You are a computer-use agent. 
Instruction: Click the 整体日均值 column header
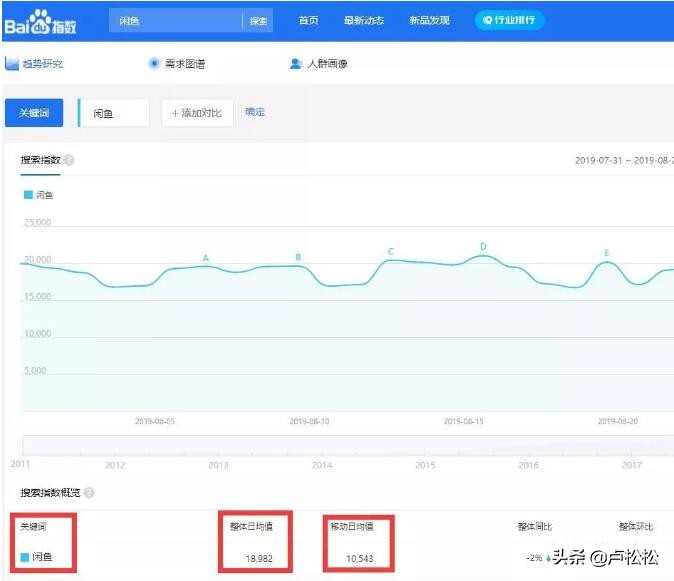pyautogui.click(x=251, y=526)
